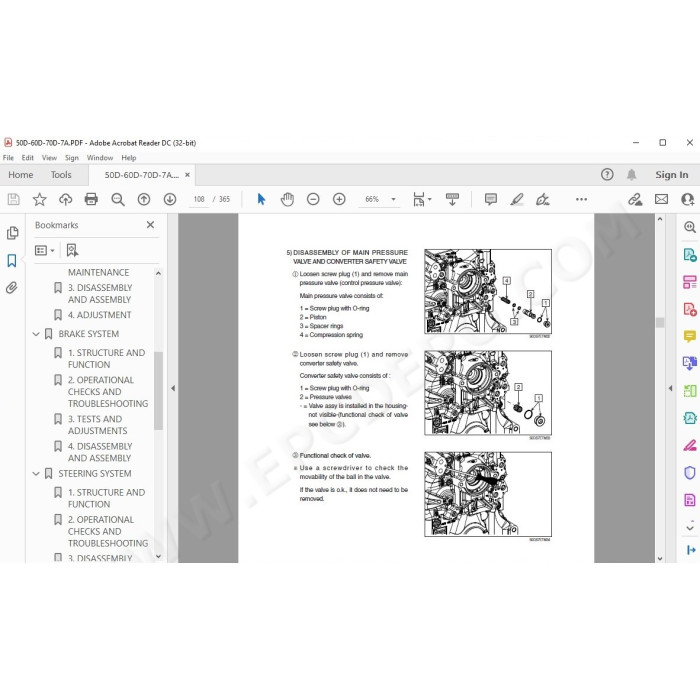
Task: Collapse the left navigation pane arrow
Action: click(x=173, y=388)
